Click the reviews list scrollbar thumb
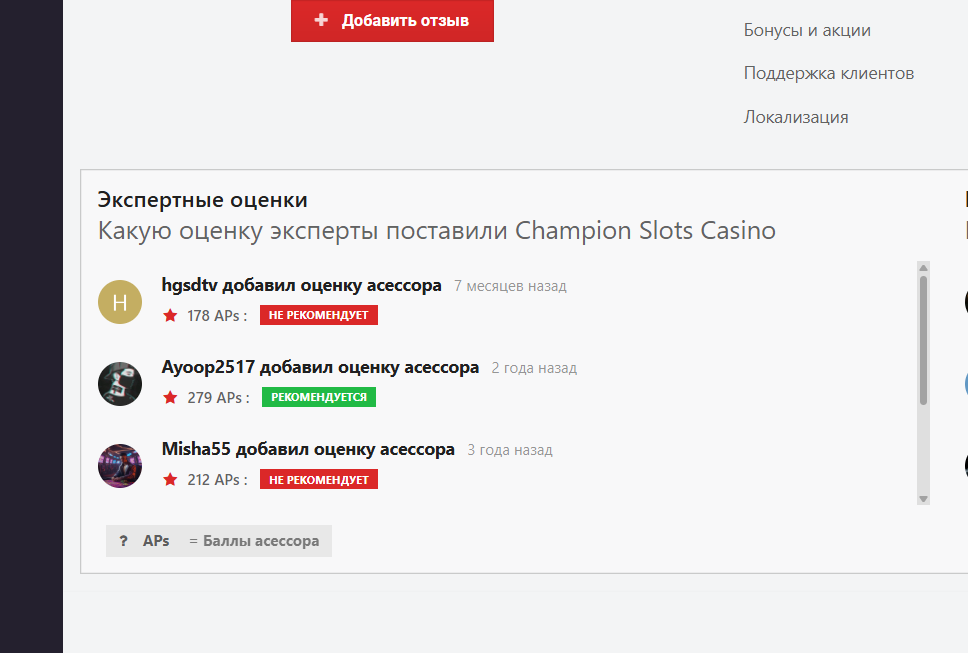The height and width of the screenshot is (653, 968). (x=923, y=340)
